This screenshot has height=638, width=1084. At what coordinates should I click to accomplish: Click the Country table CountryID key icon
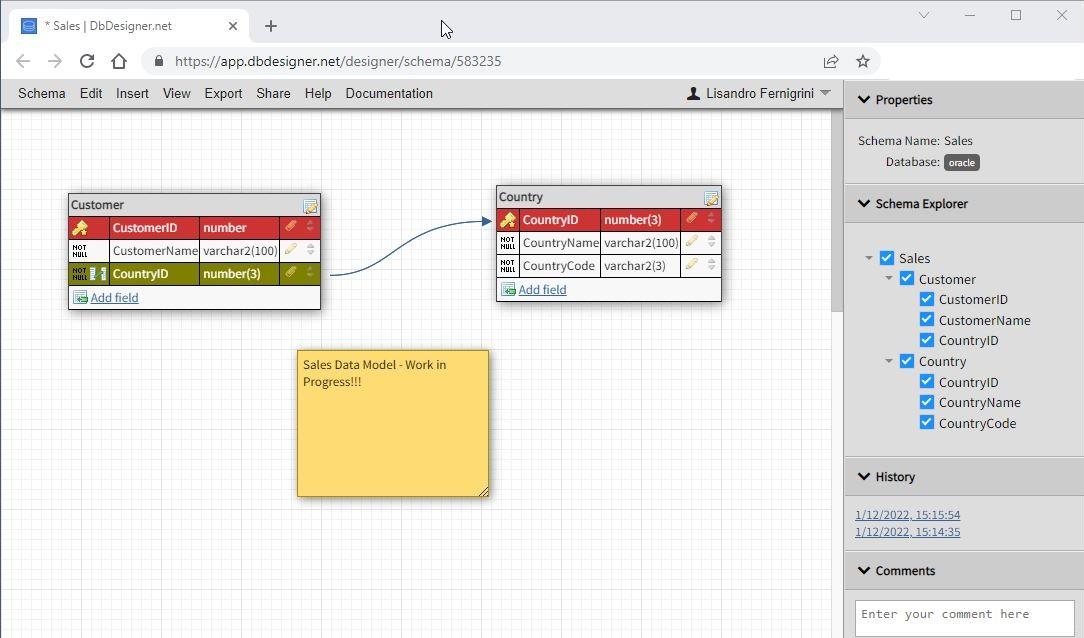point(507,220)
